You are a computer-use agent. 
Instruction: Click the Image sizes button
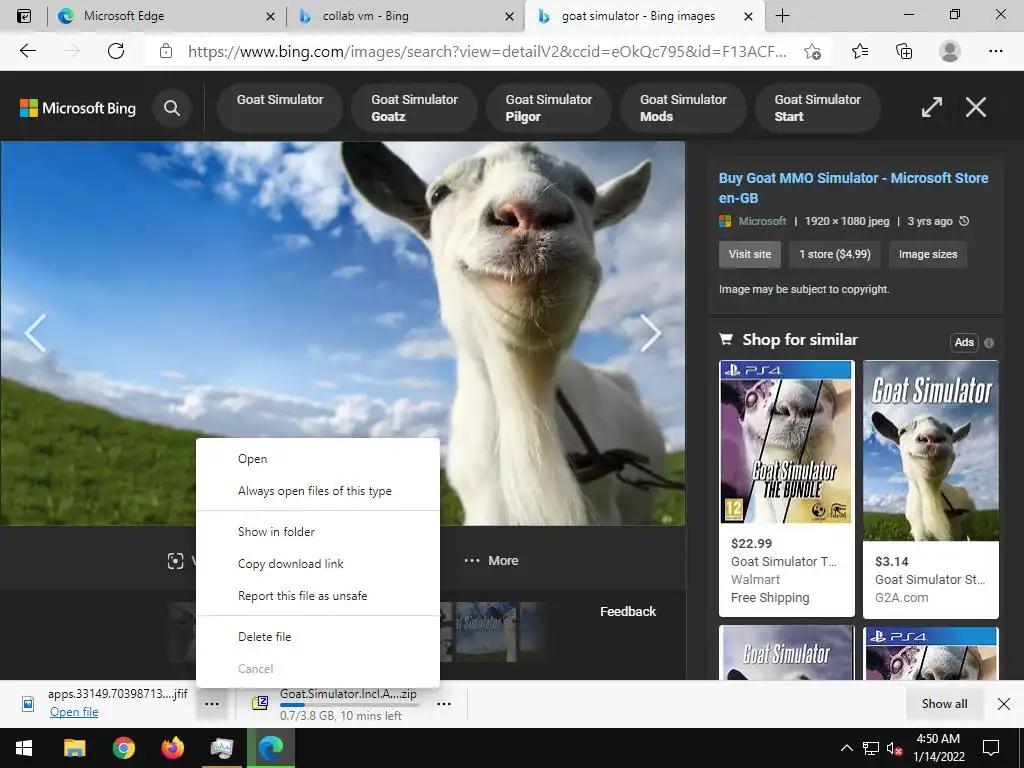[927, 254]
